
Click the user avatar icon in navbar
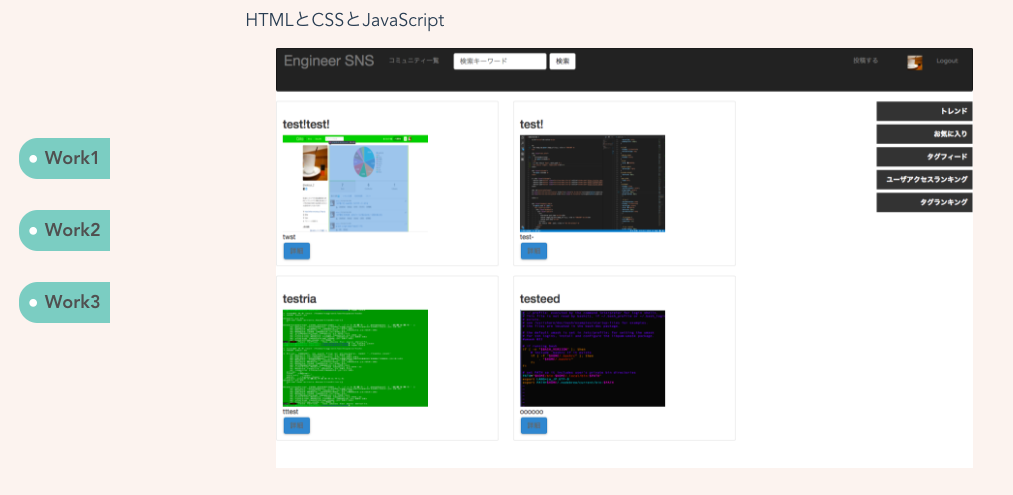tap(914, 62)
